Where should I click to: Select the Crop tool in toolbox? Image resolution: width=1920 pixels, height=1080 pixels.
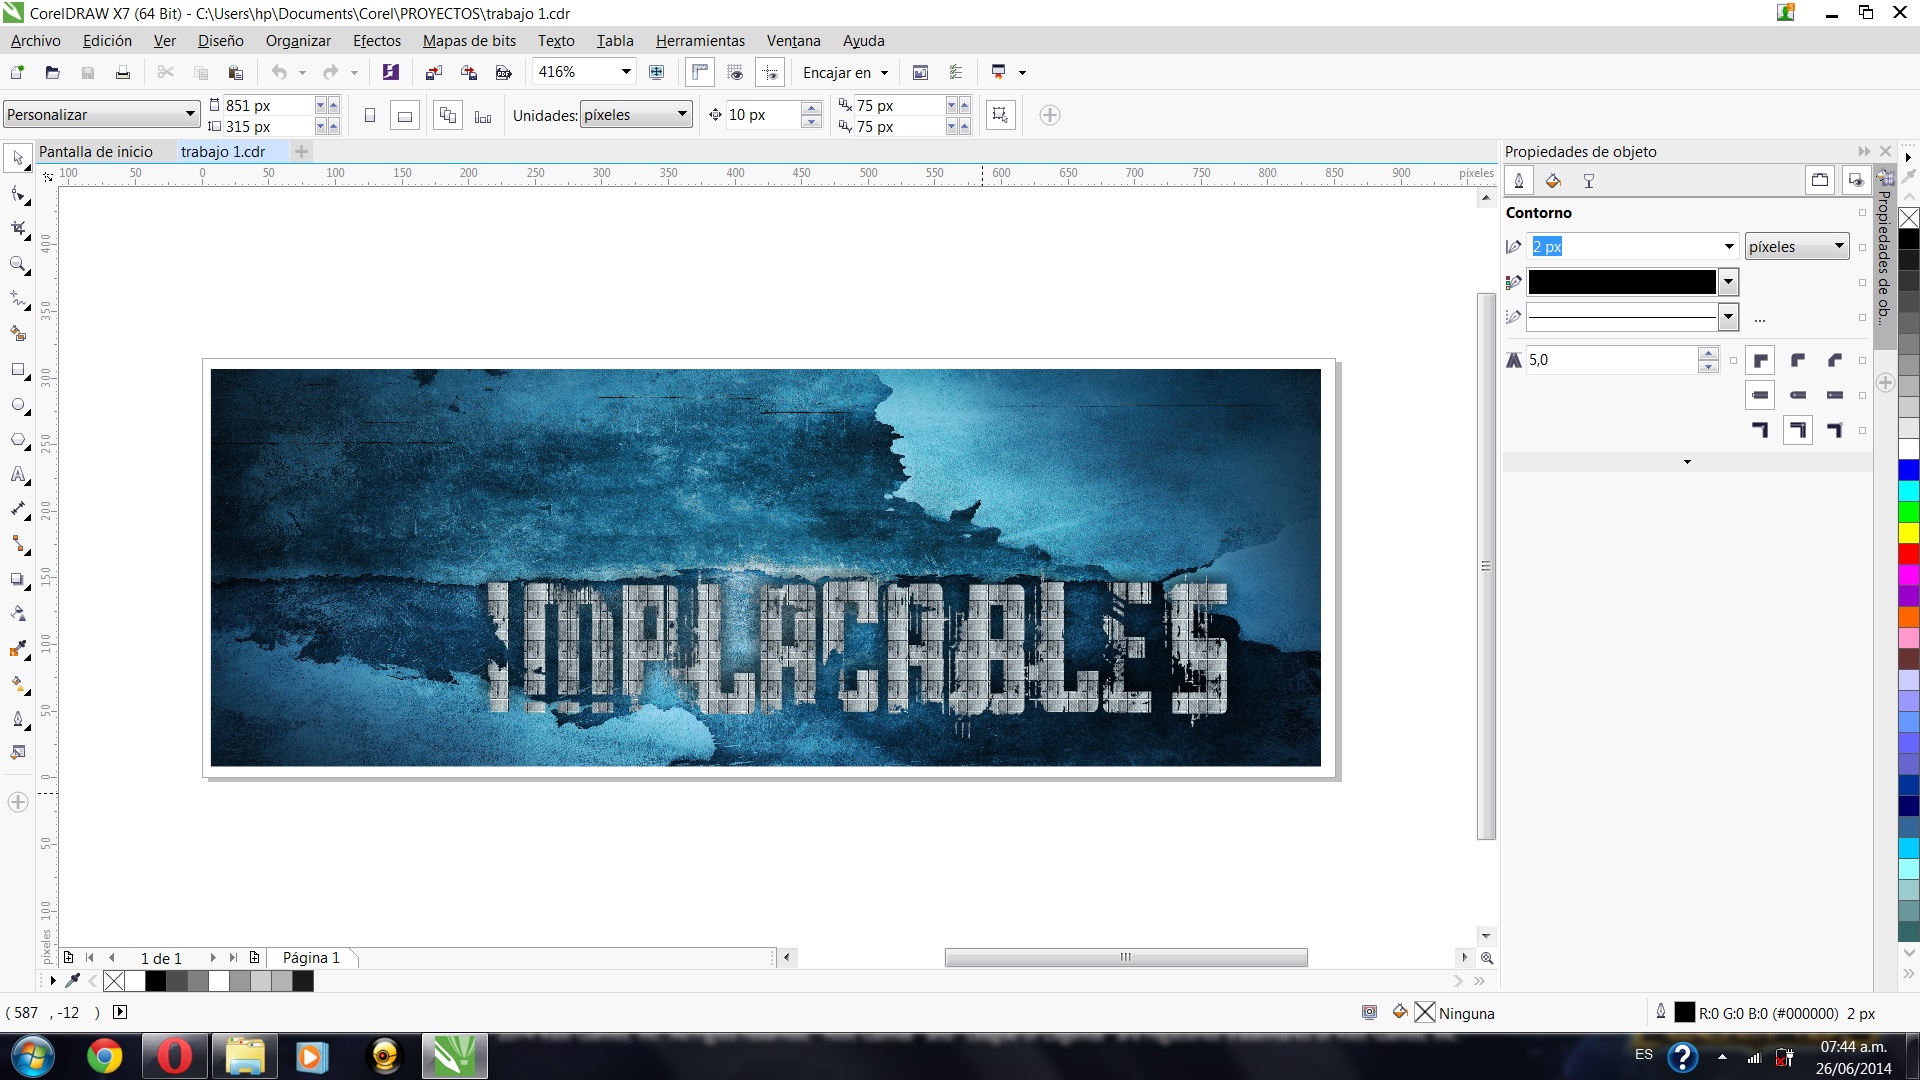(x=18, y=229)
